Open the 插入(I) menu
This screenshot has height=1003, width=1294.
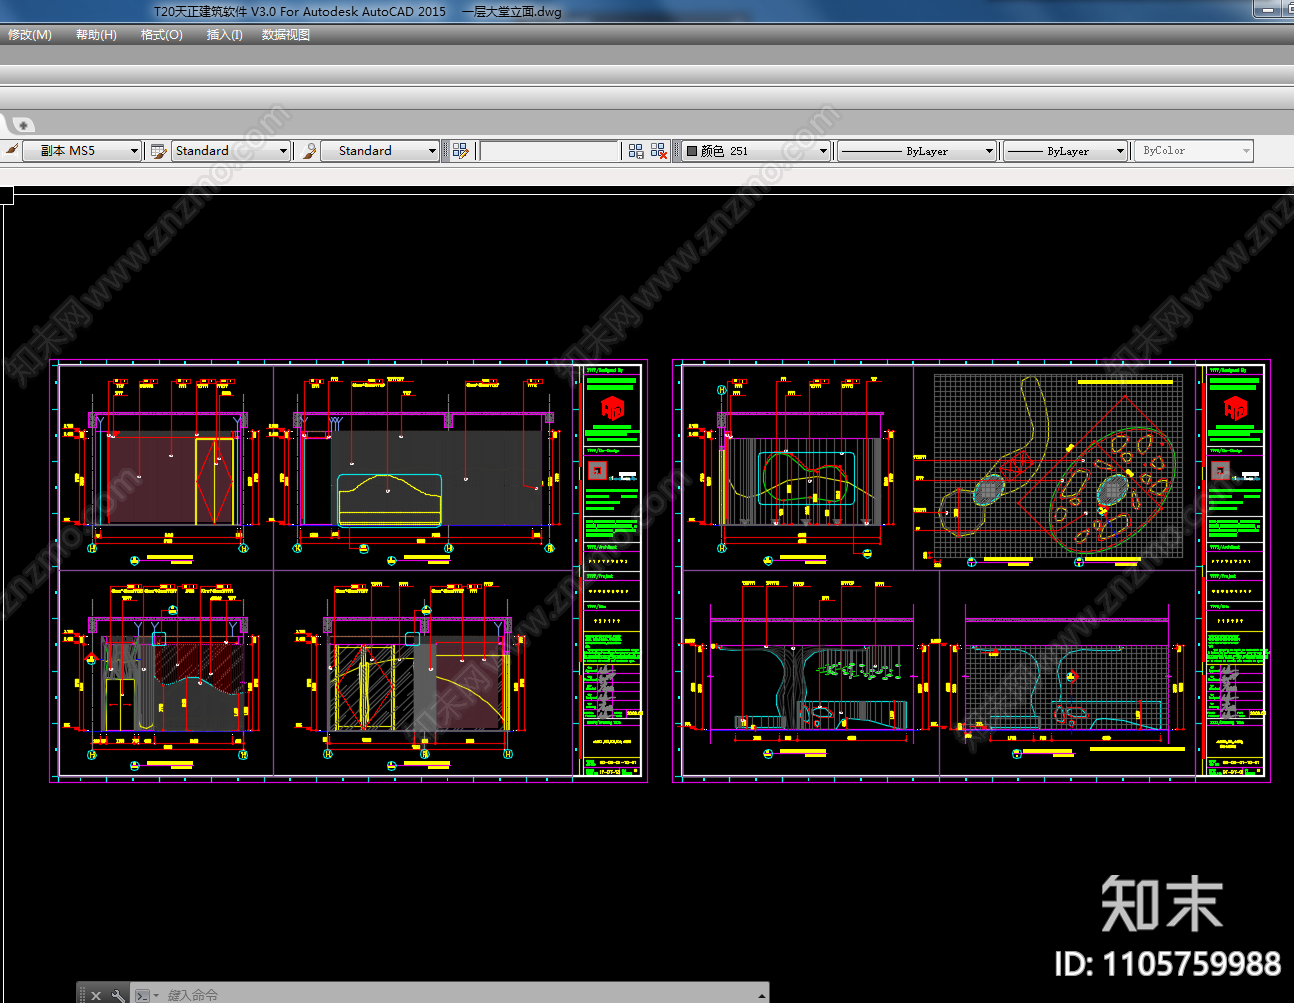(x=224, y=35)
